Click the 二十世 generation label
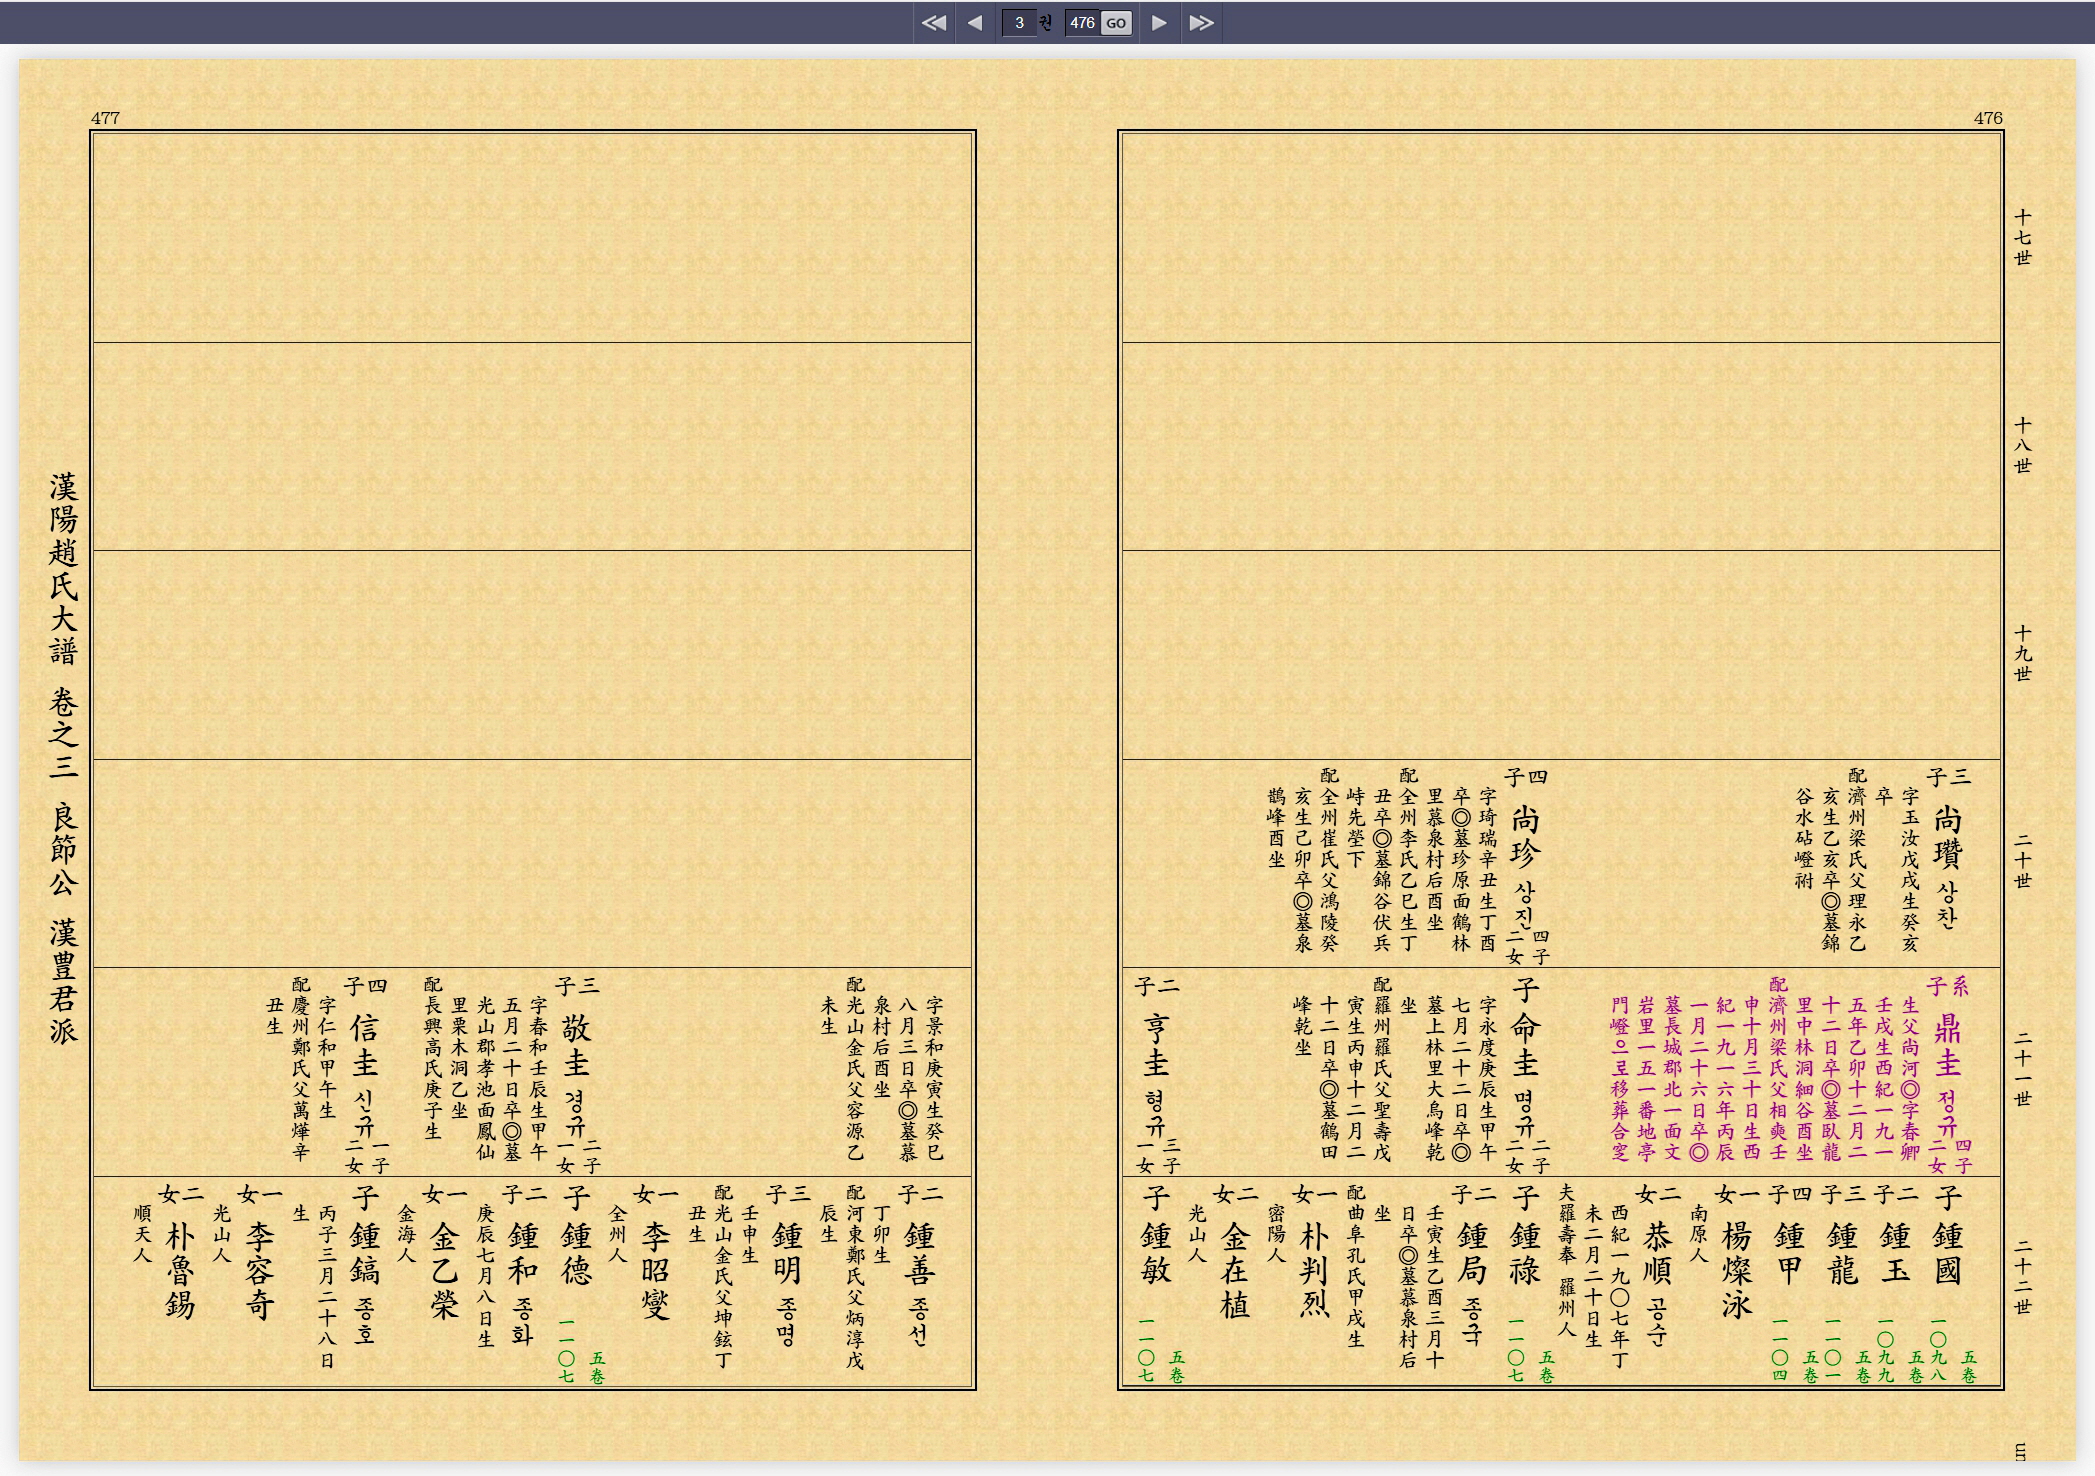 click(x=2023, y=861)
